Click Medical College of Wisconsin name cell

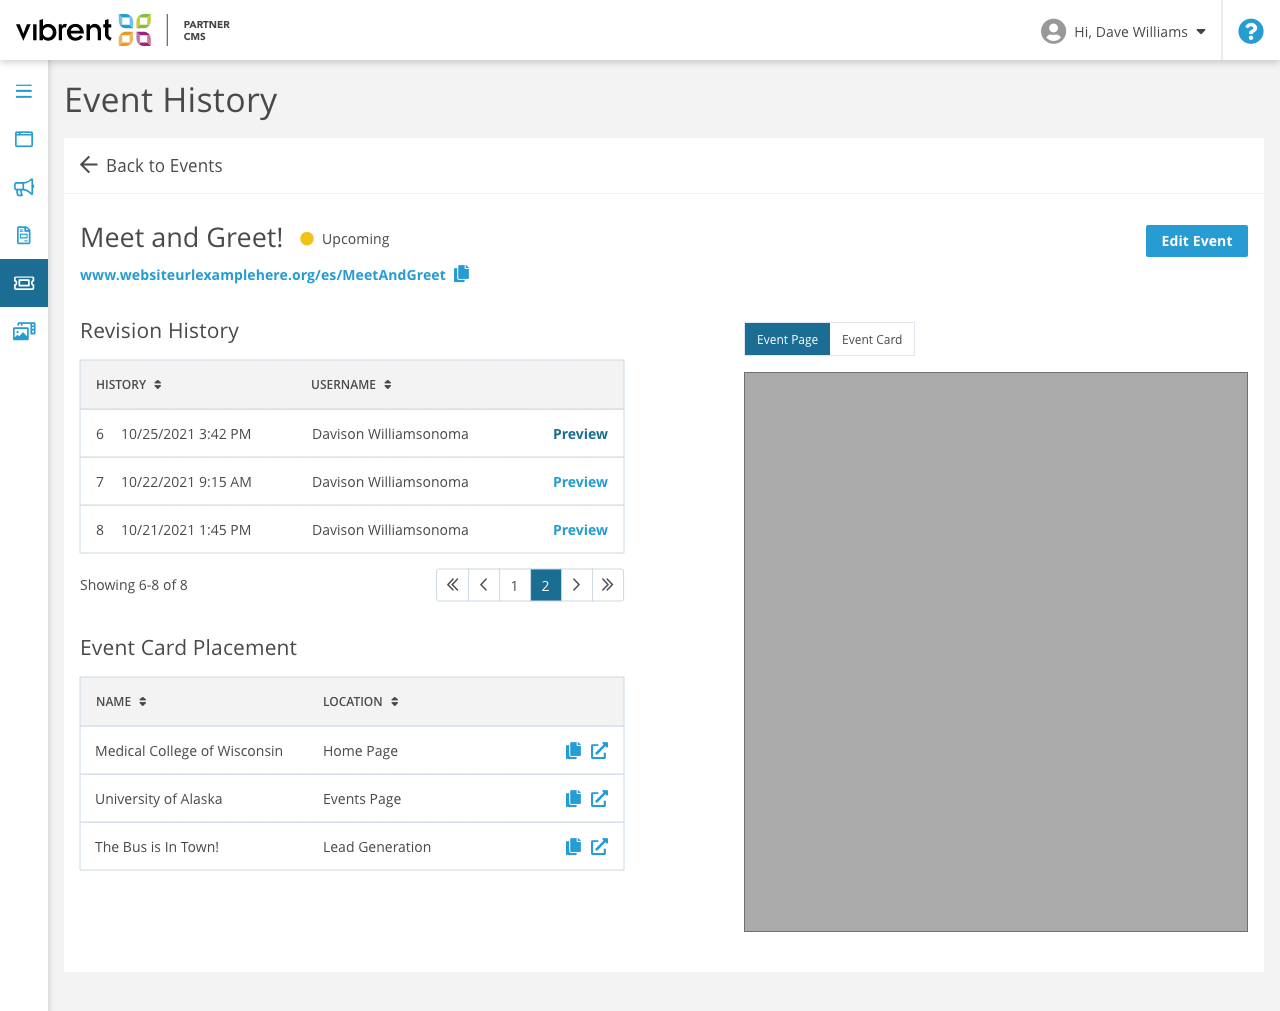coord(189,751)
